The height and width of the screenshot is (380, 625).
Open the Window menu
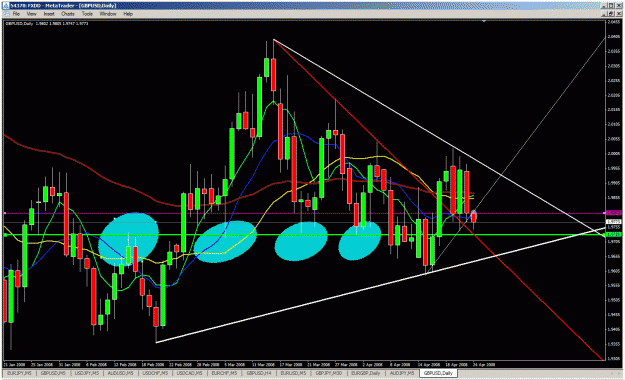point(108,14)
